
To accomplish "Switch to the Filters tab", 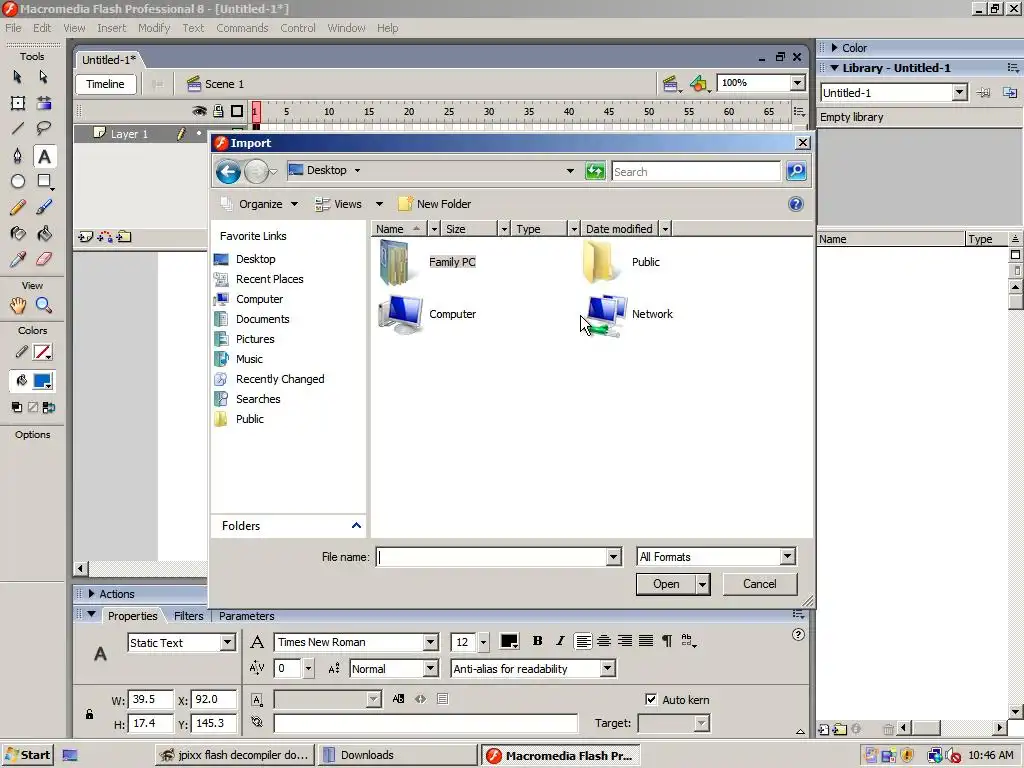I will click(x=189, y=616).
